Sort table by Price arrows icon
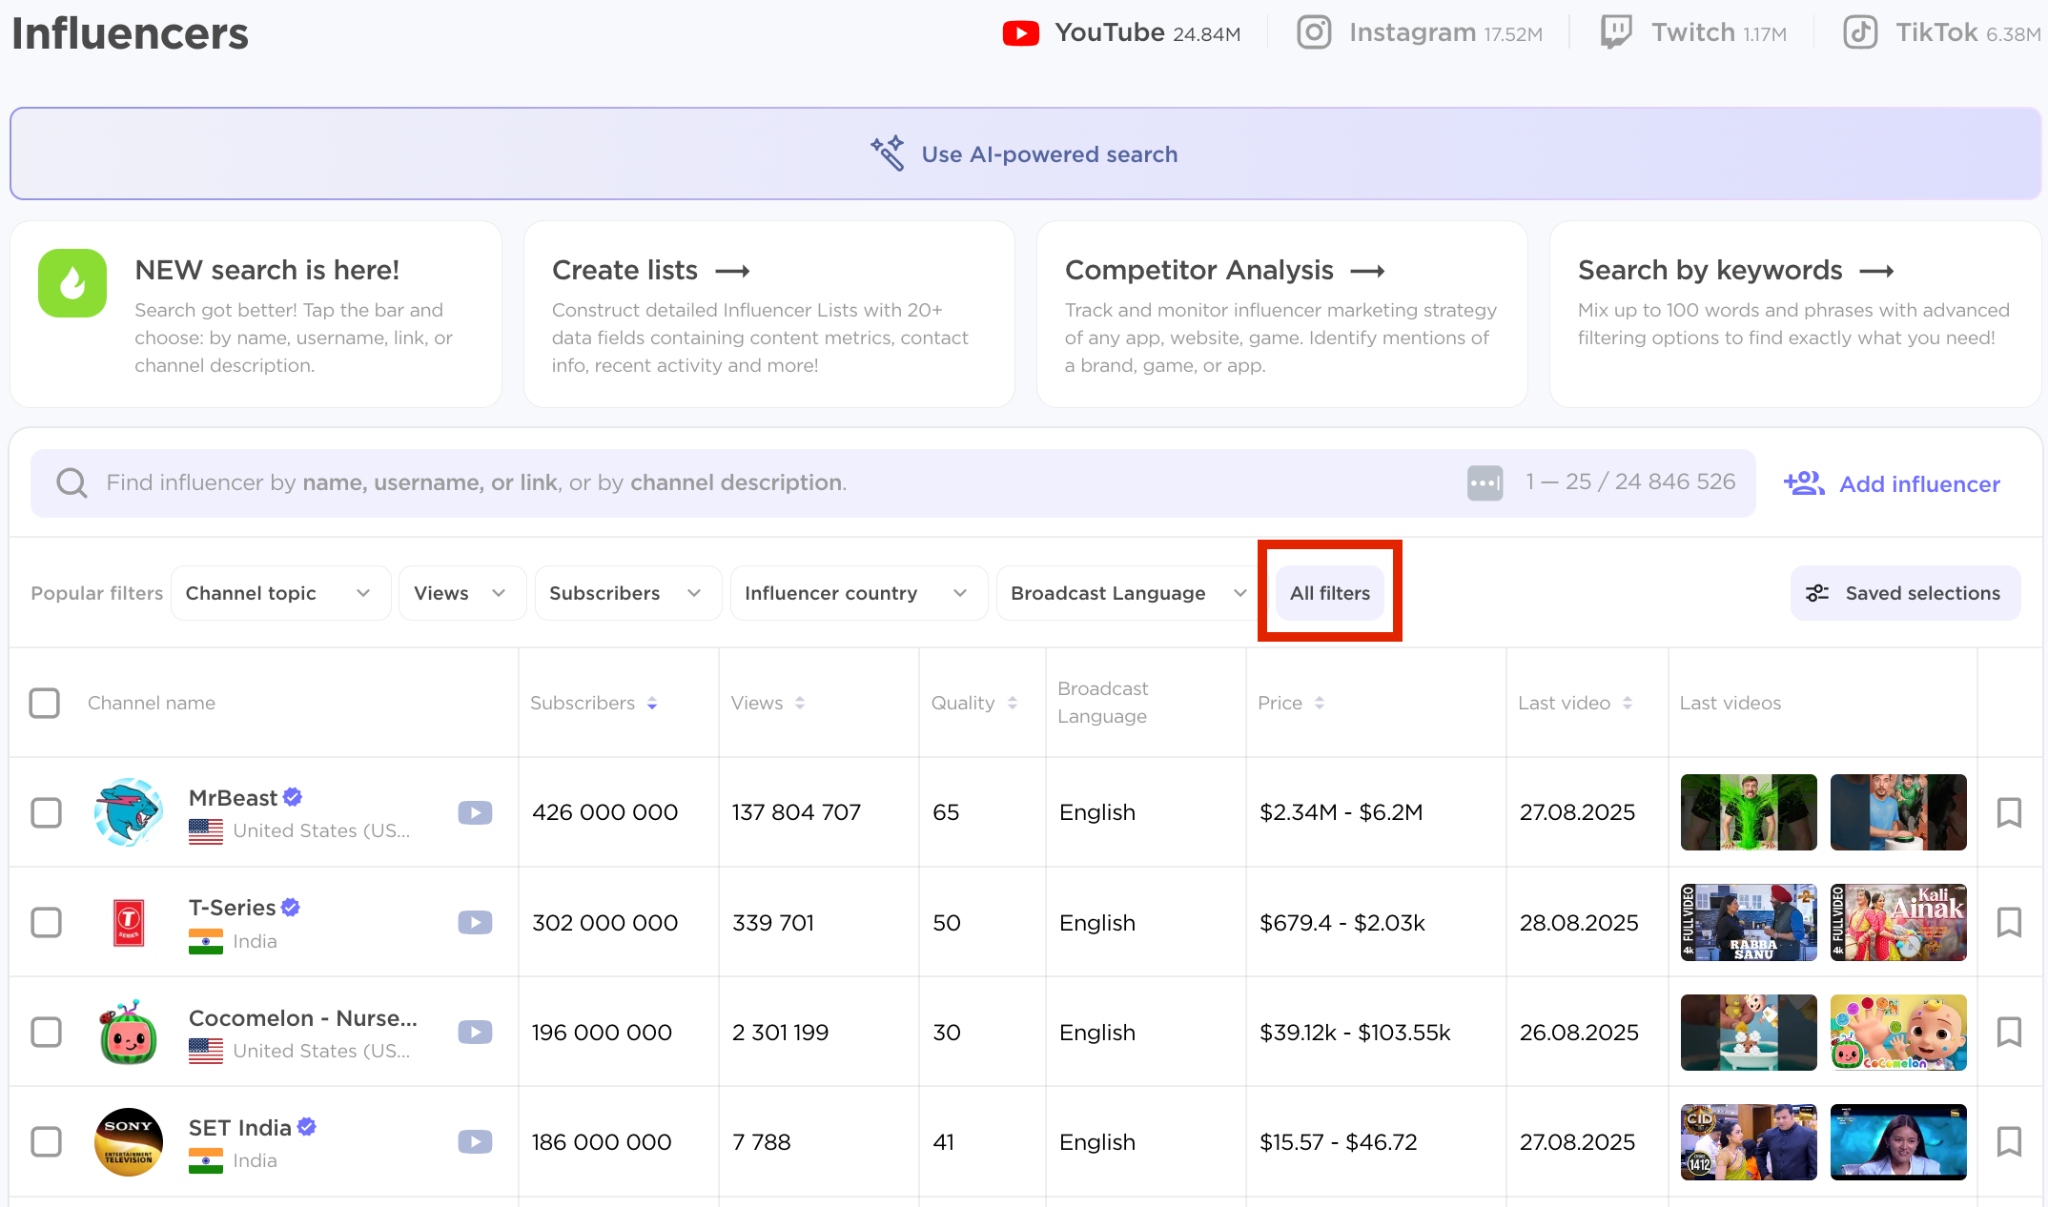The height and width of the screenshot is (1207, 2048). click(x=1319, y=703)
